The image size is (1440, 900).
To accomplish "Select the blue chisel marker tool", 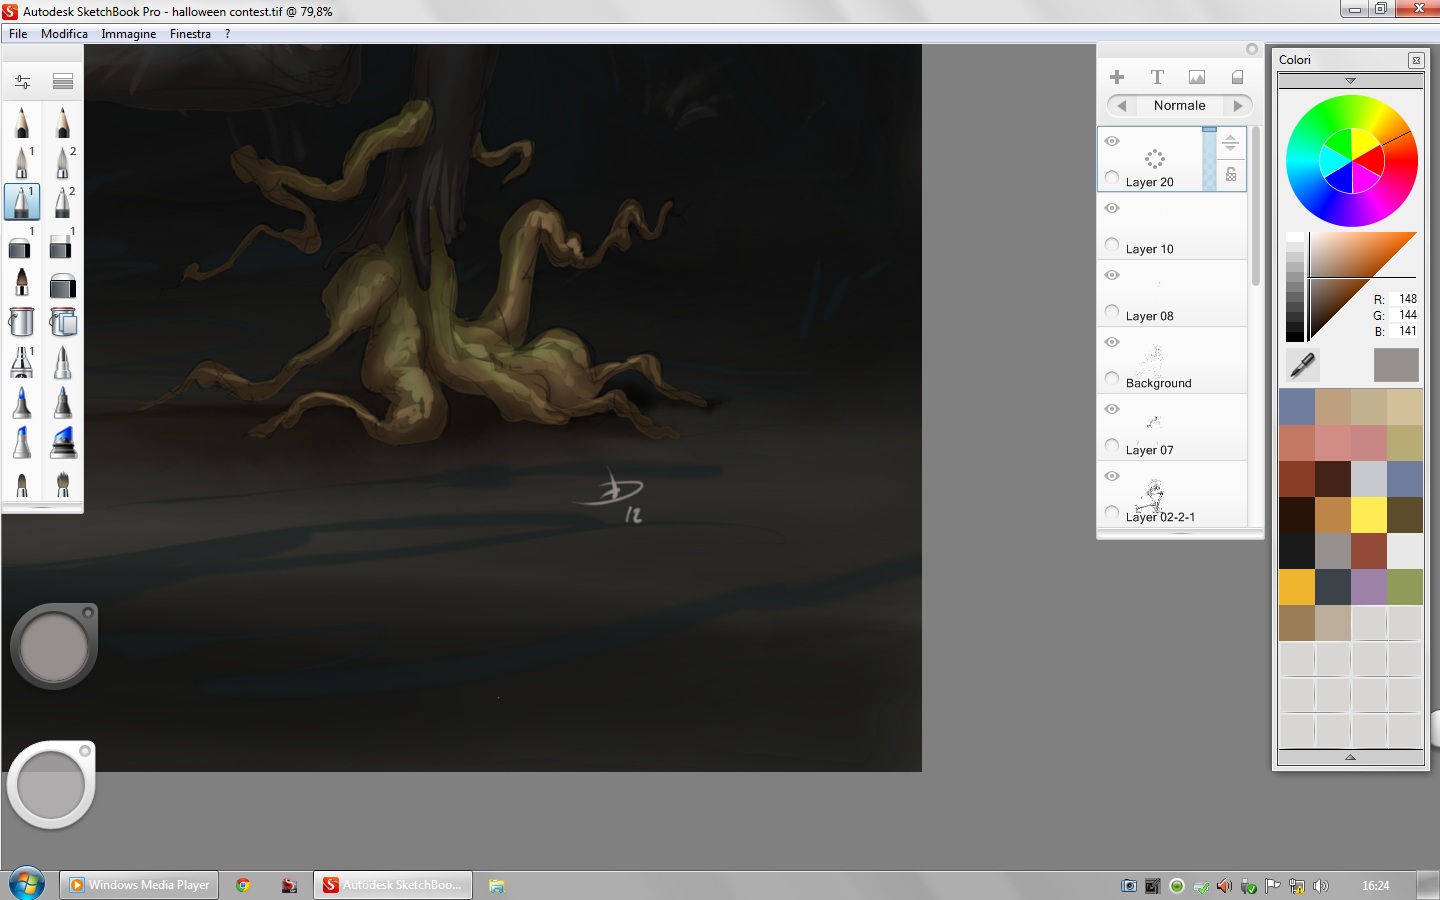I will click(22, 442).
